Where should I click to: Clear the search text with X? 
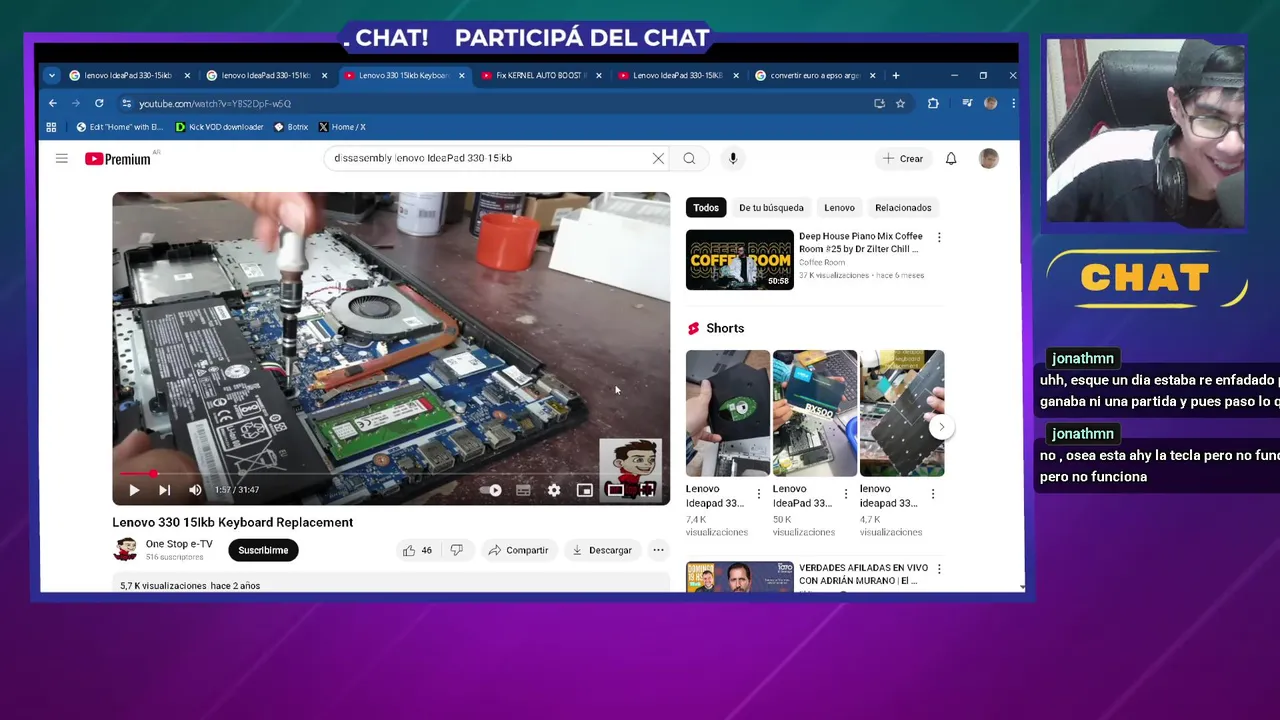658,158
